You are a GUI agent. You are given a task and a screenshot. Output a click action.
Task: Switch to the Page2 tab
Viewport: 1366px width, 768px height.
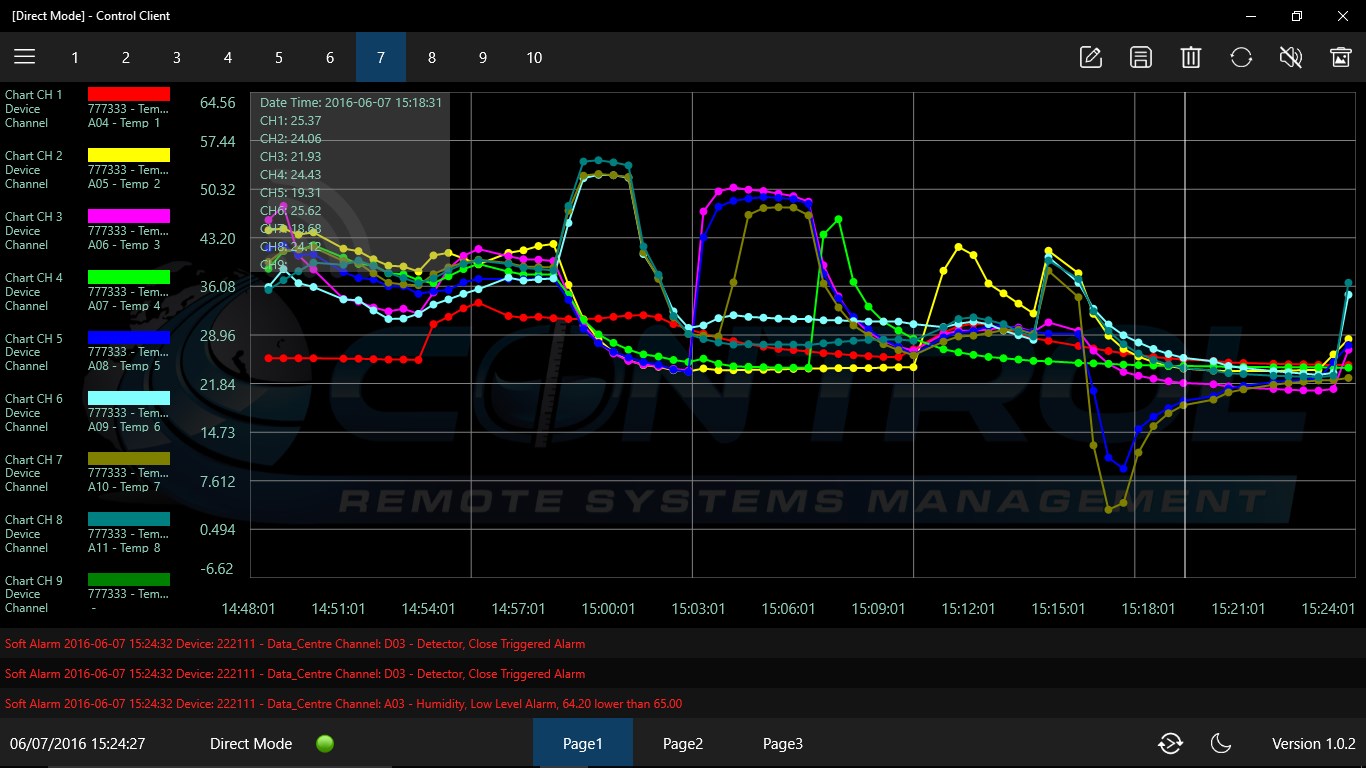pos(683,743)
